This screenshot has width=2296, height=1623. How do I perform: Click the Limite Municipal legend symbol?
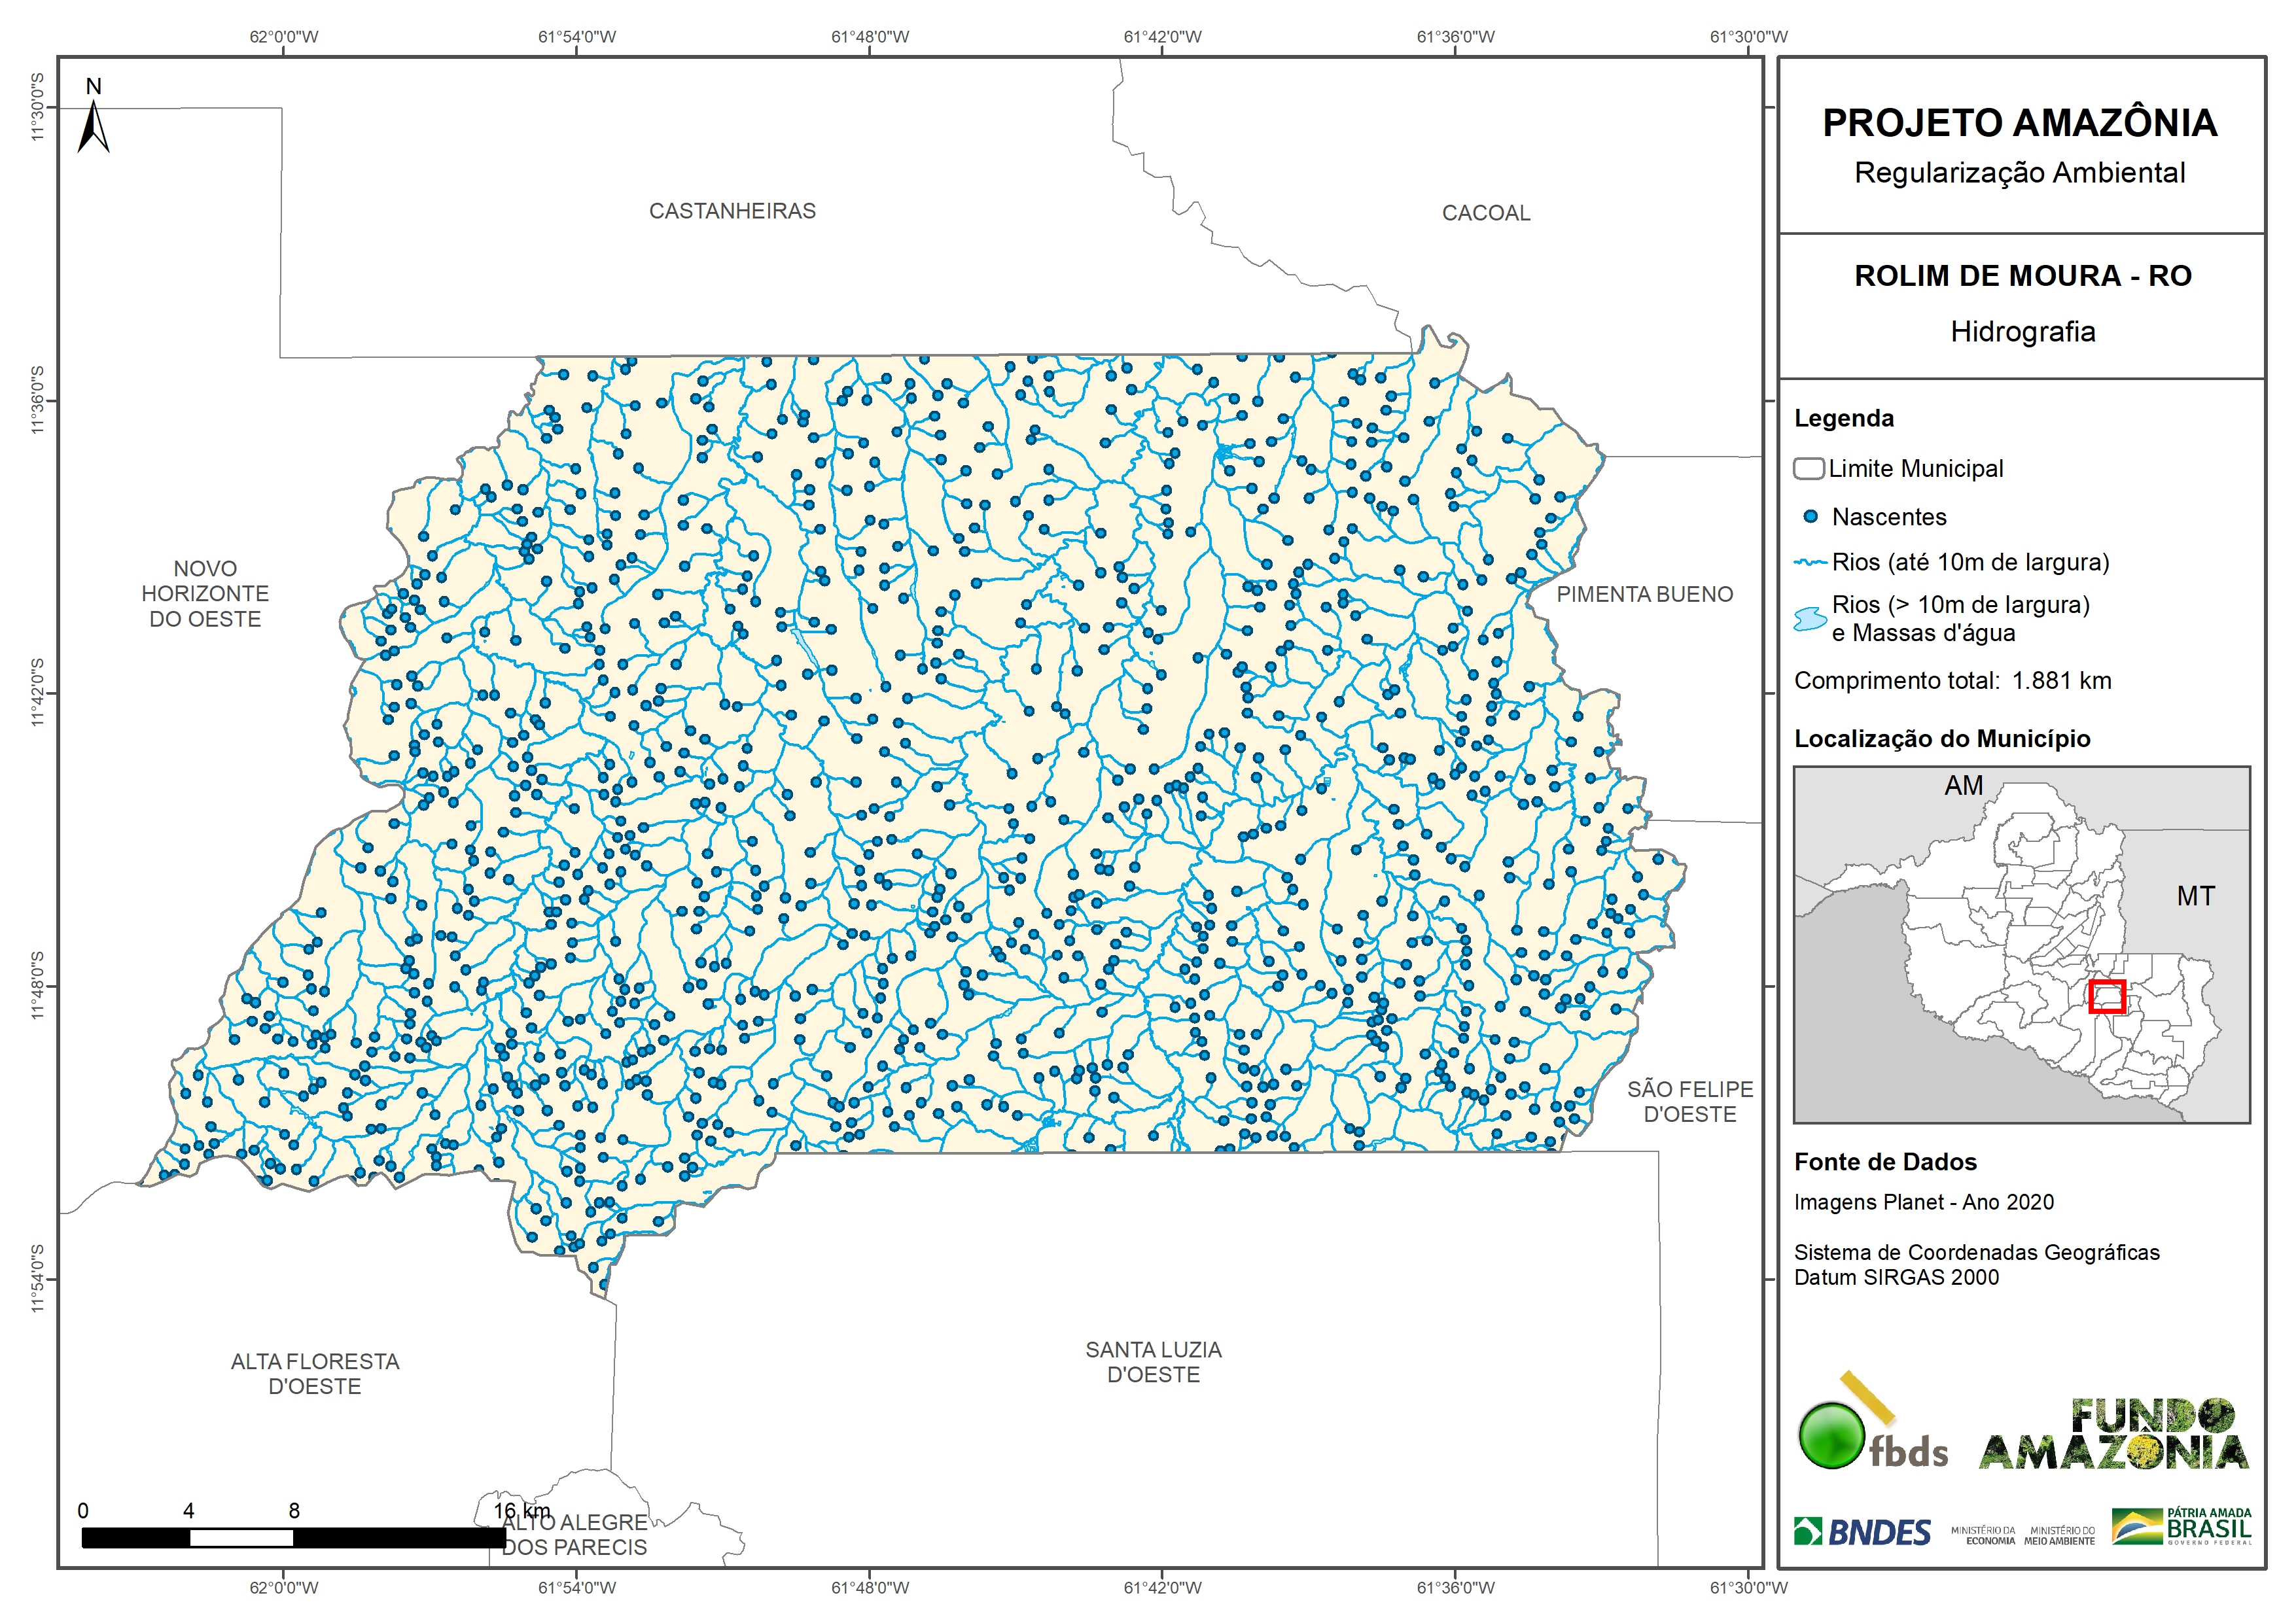(1809, 468)
